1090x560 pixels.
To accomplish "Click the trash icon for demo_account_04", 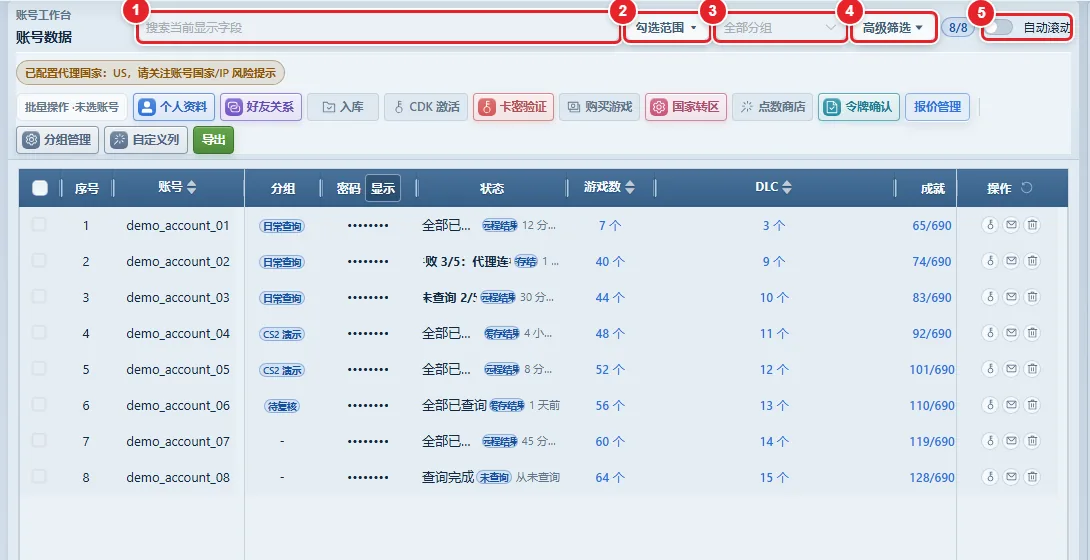I will coord(1032,333).
